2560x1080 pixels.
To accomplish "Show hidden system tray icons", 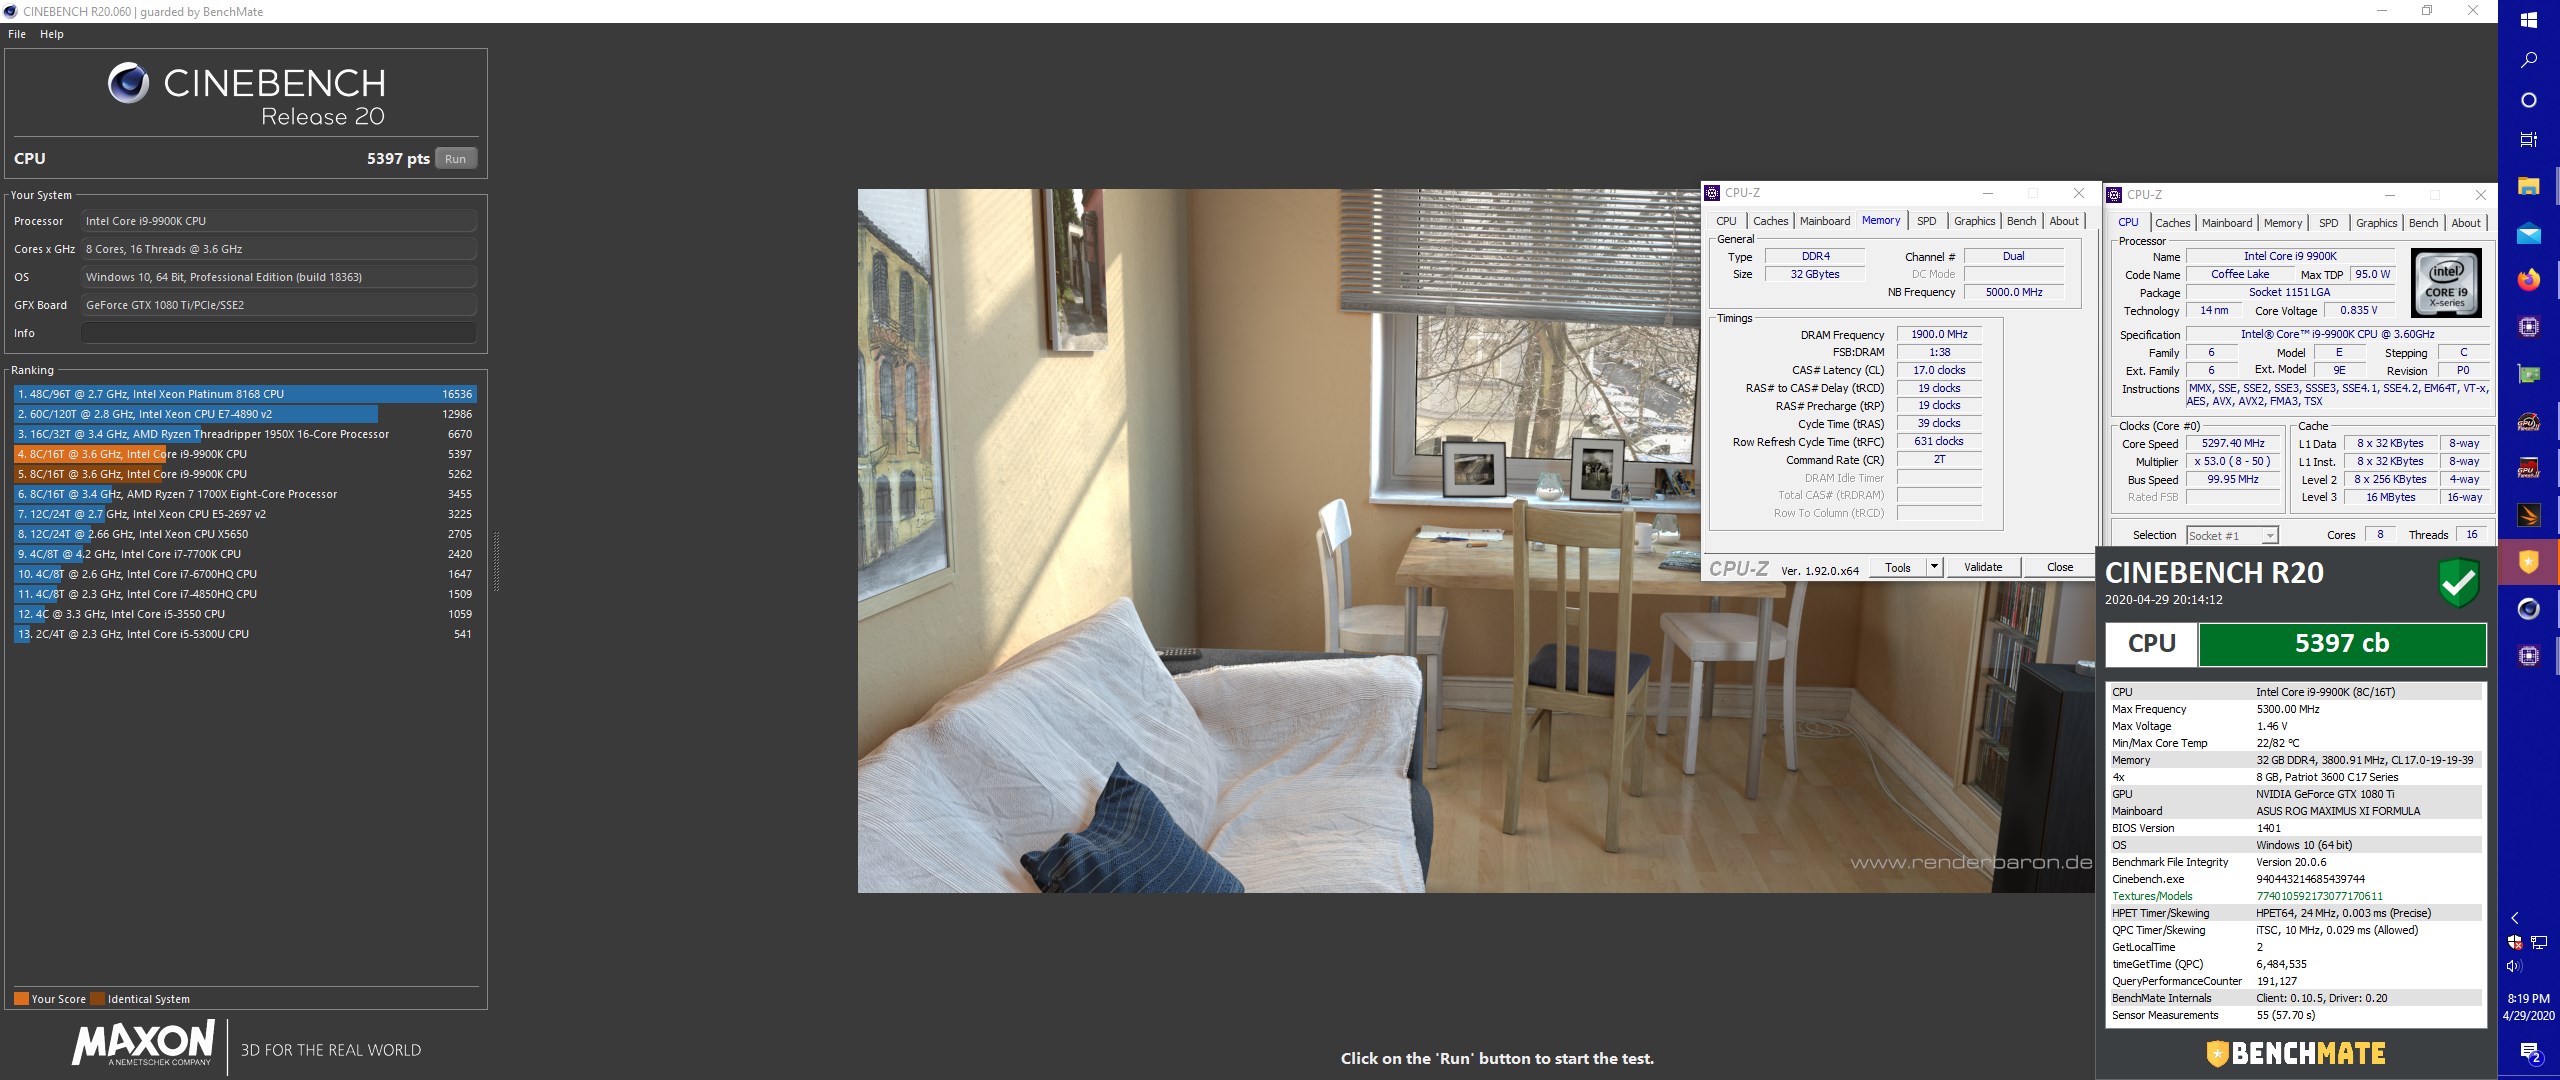I will tap(2515, 918).
